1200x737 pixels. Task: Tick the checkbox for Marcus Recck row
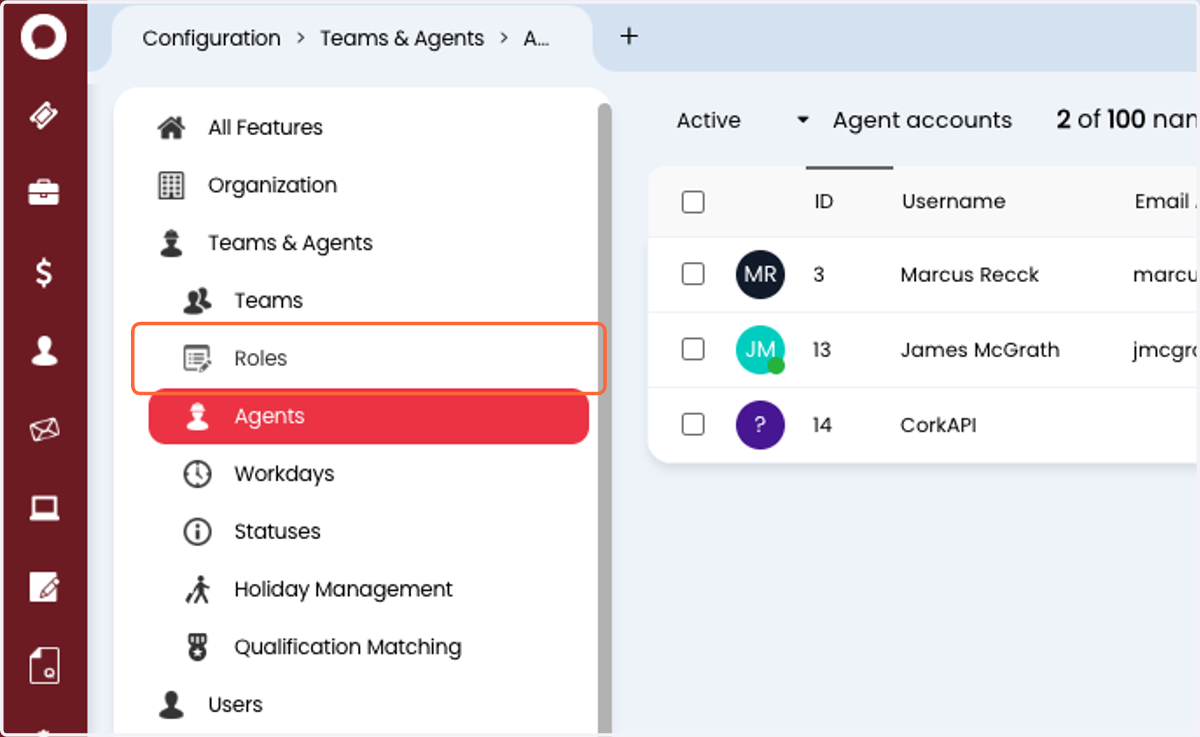(x=693, y=274)
